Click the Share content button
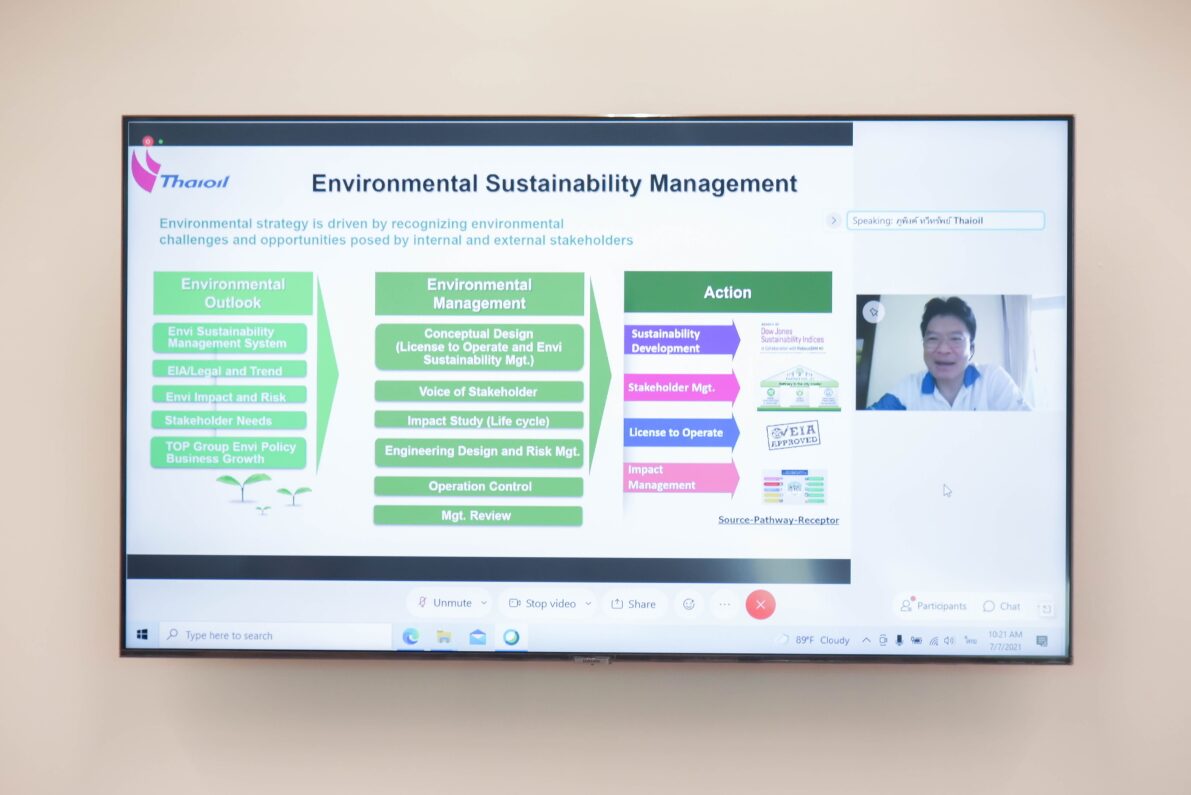Viewport: 1191px width, 795px height. point(633,604)
